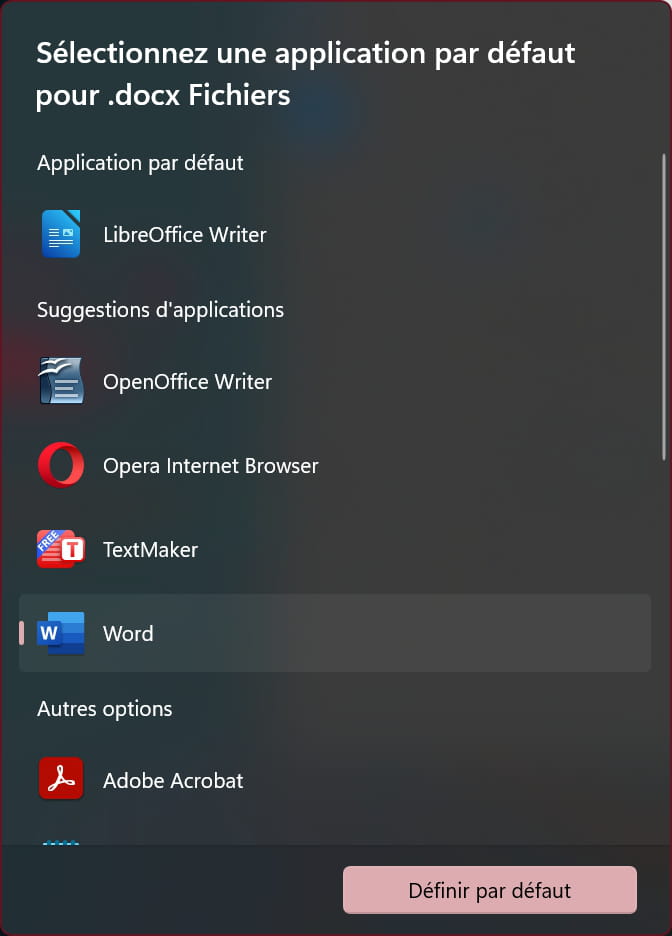The width and height of the screenshot is (672, 936).
Task: Click the blue Word icon
Action: pyautogui.click(x=61, y=633)
